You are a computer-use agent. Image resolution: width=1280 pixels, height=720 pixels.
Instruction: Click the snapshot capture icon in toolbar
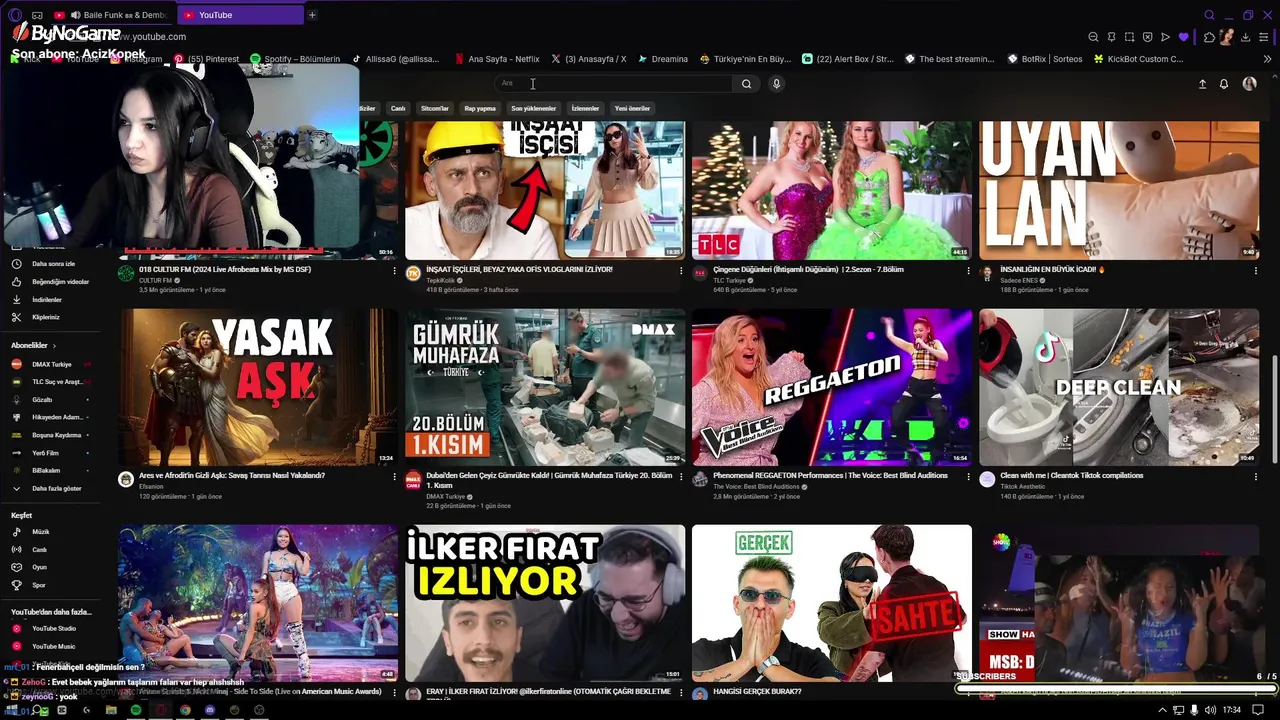[x=1129, y=37]
